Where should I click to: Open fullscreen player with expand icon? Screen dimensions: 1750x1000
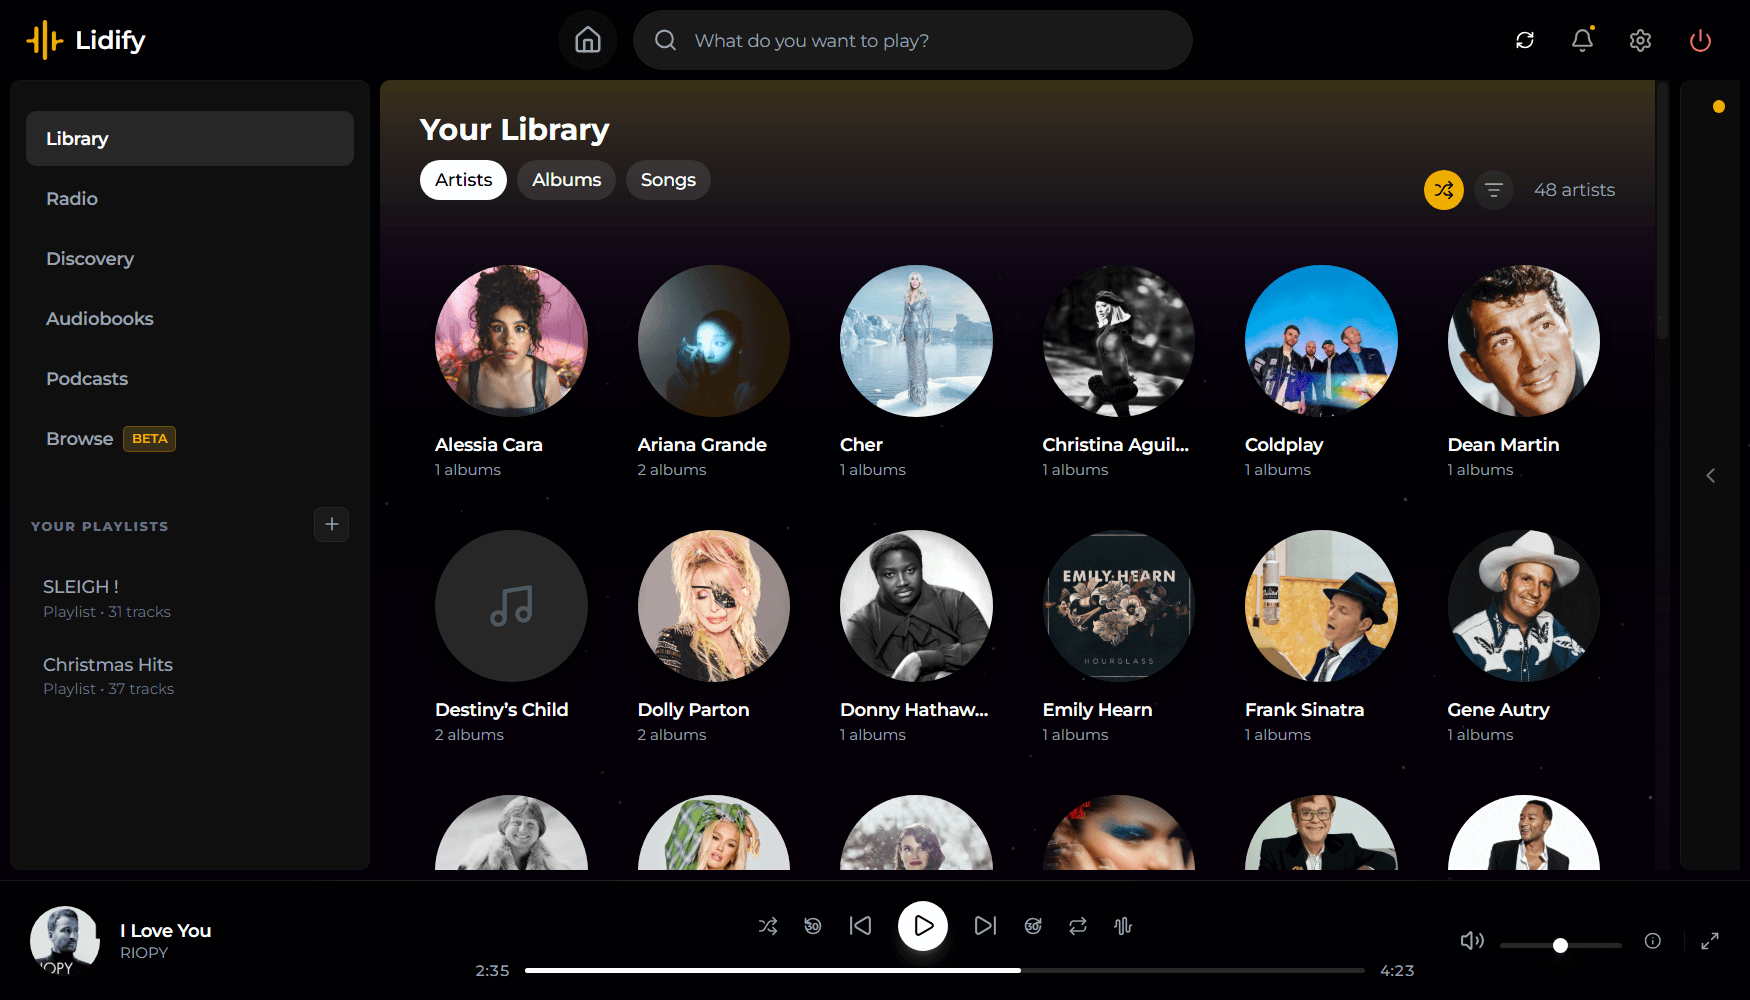1710,941
